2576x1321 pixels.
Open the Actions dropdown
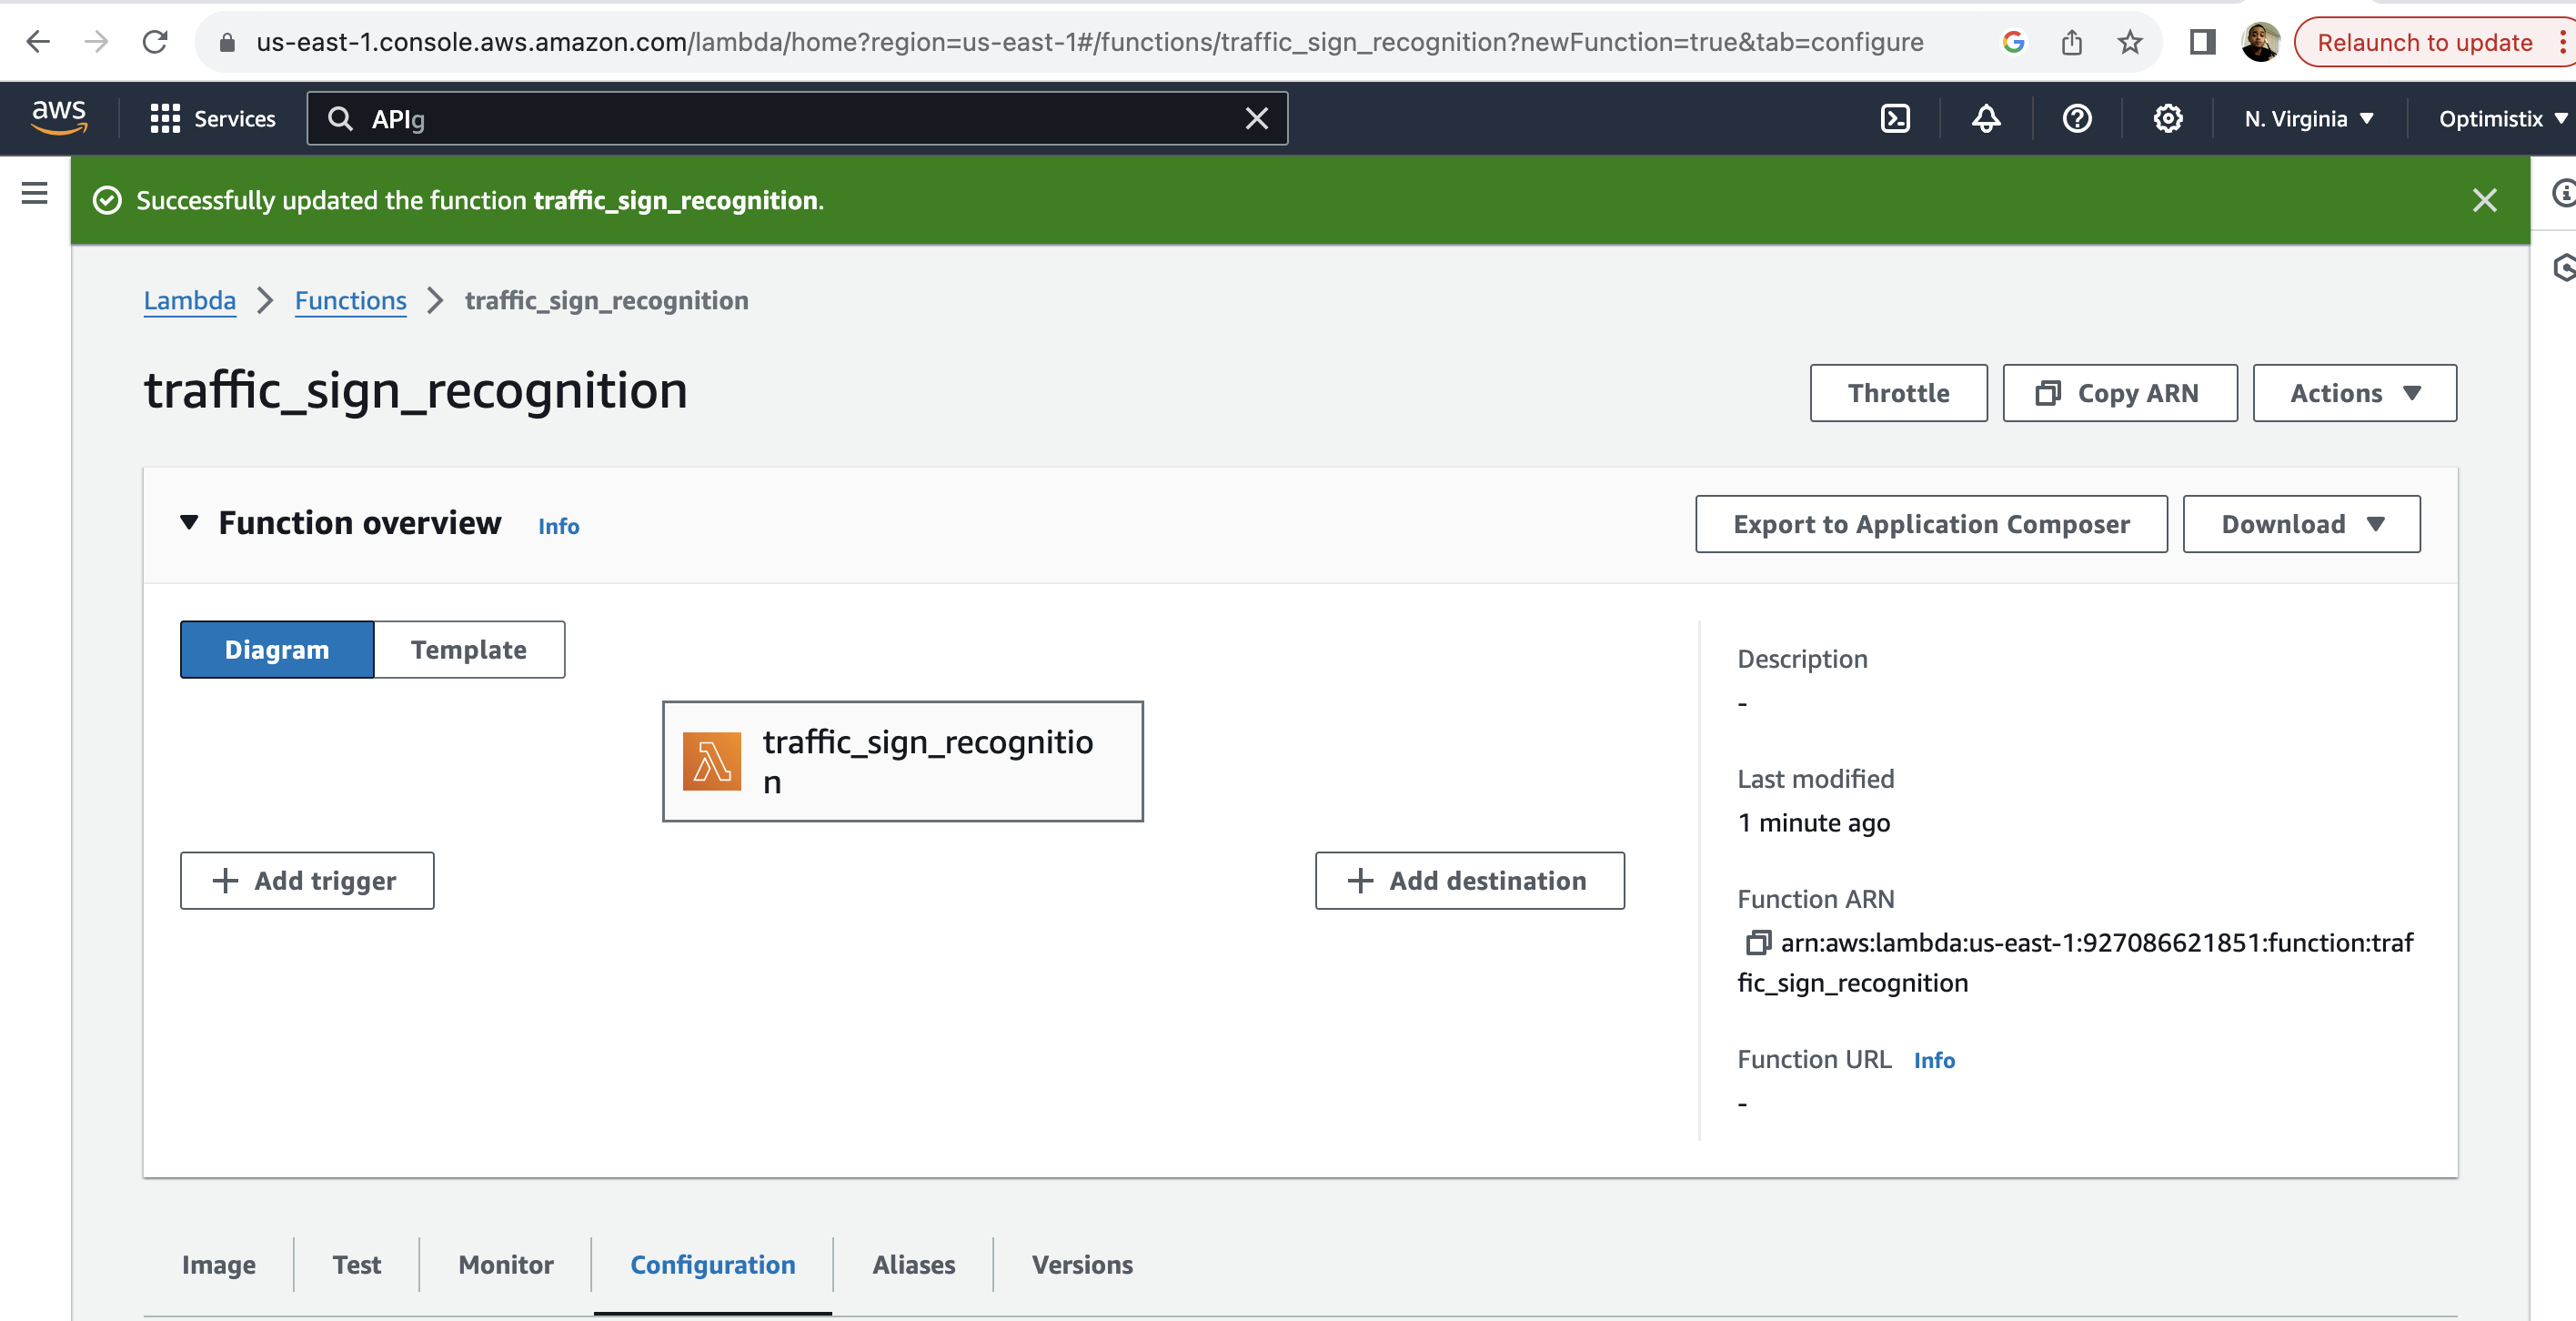point(2354,393)
